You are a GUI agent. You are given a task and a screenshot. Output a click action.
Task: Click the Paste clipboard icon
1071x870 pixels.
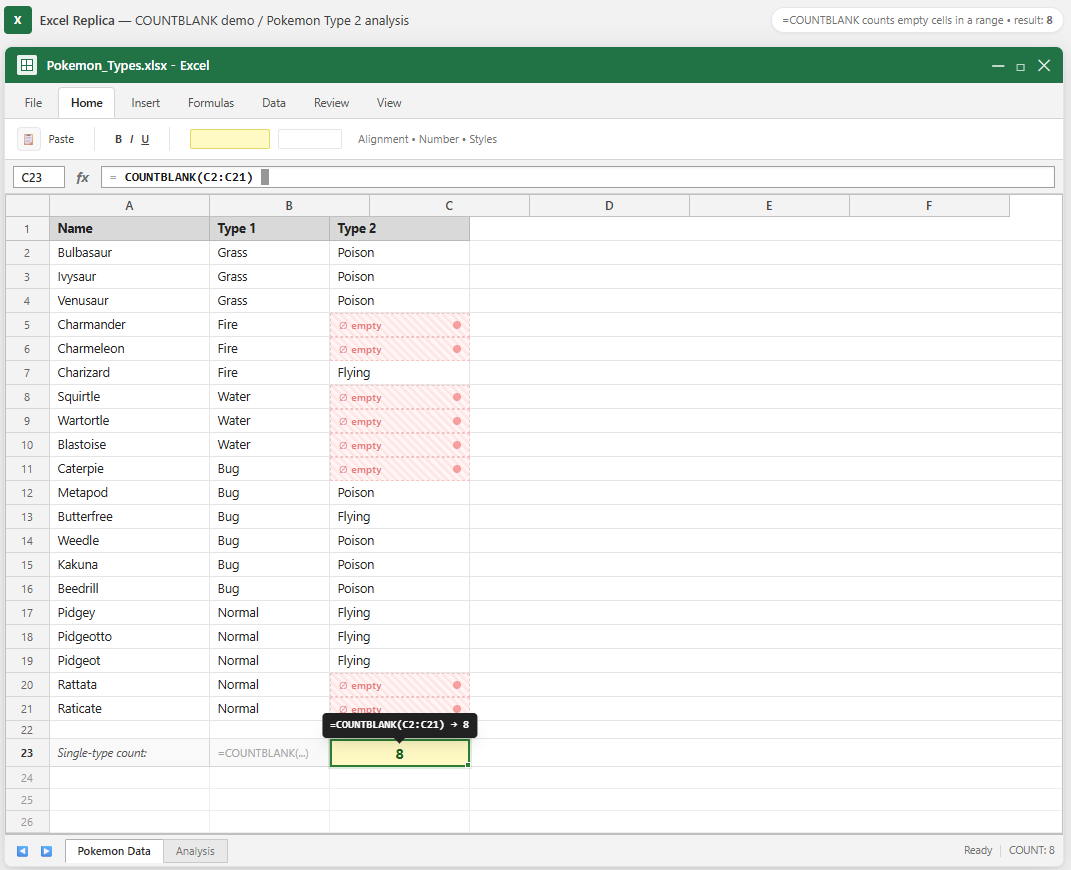(29, 139)
